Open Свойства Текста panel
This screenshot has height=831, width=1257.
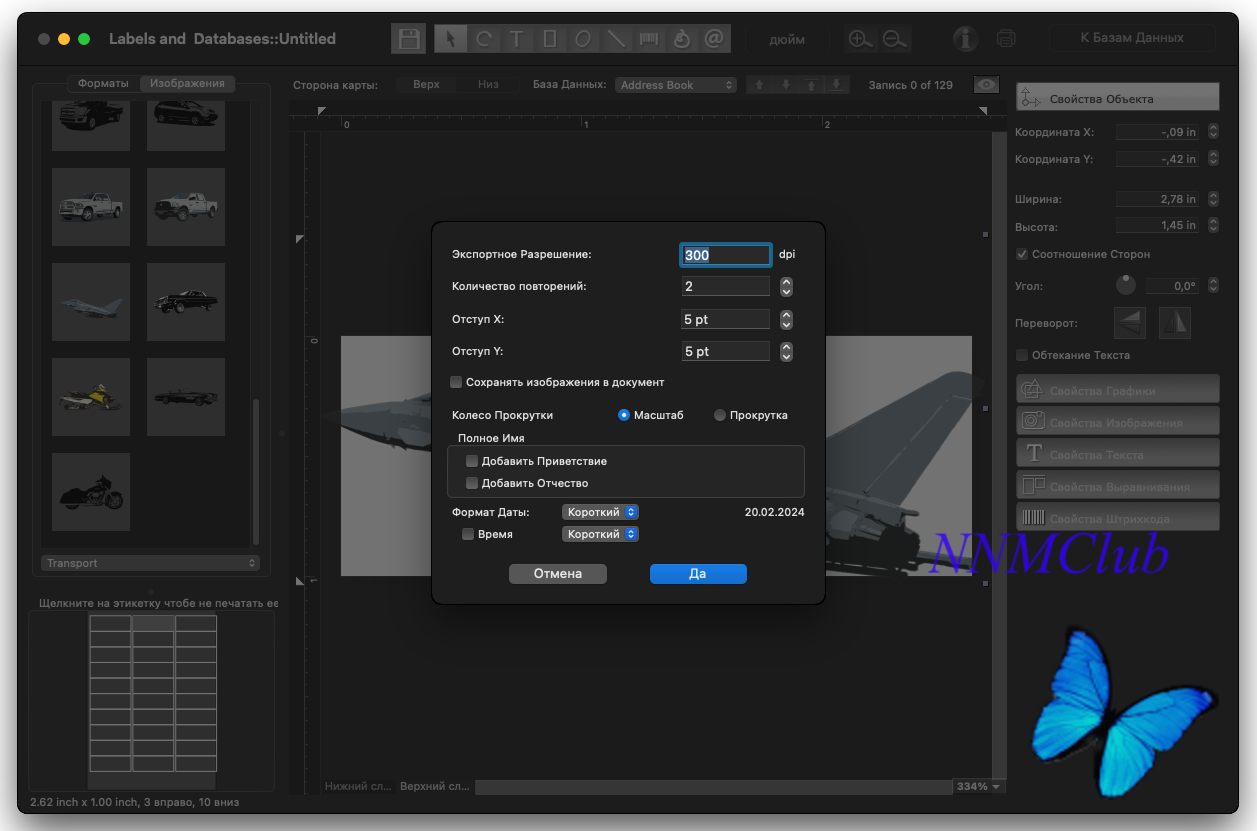point(1118,453)
